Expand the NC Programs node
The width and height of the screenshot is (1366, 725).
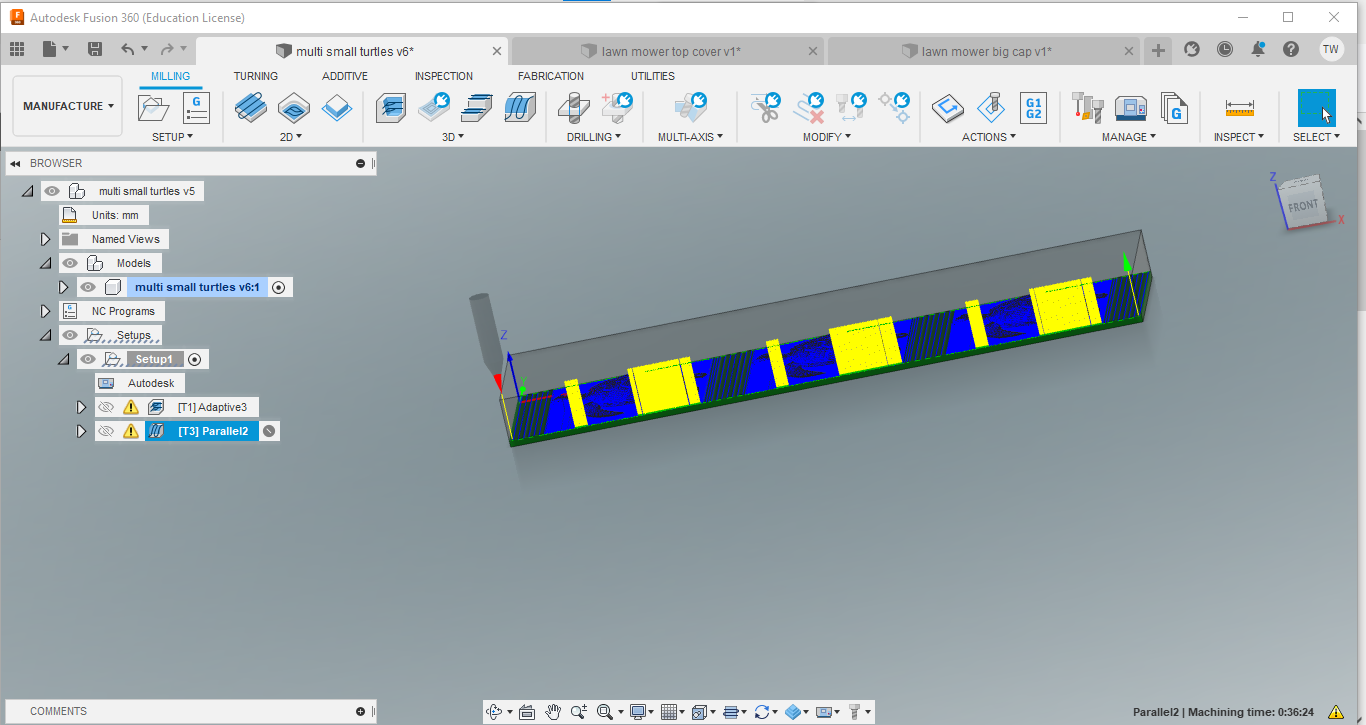click(45, 311)
